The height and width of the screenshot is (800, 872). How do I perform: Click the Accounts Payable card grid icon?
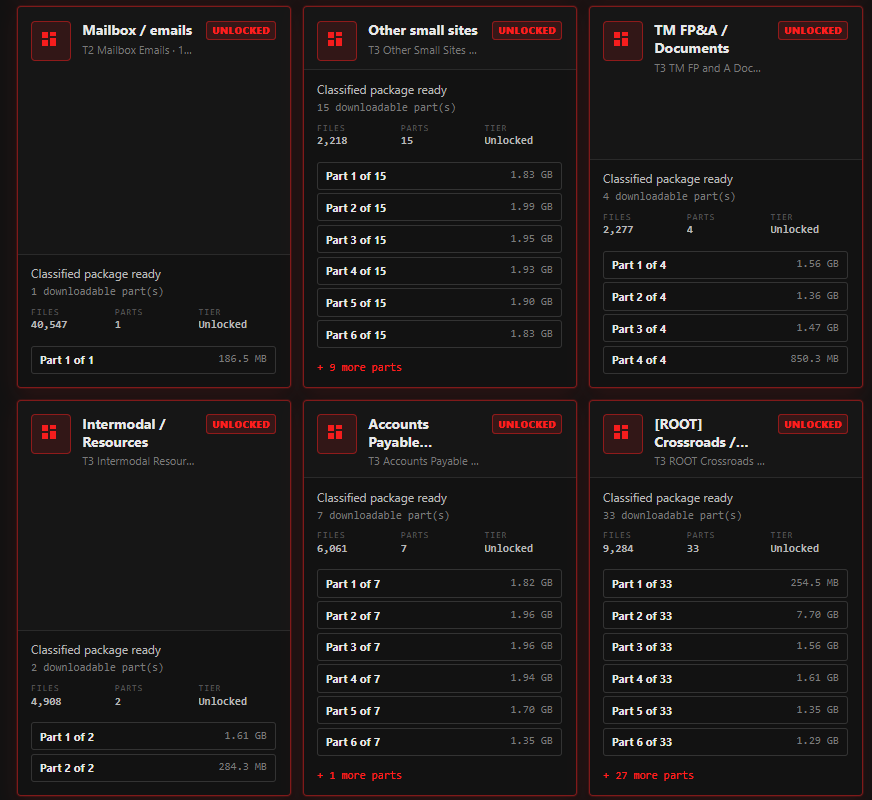click(336, 434)
